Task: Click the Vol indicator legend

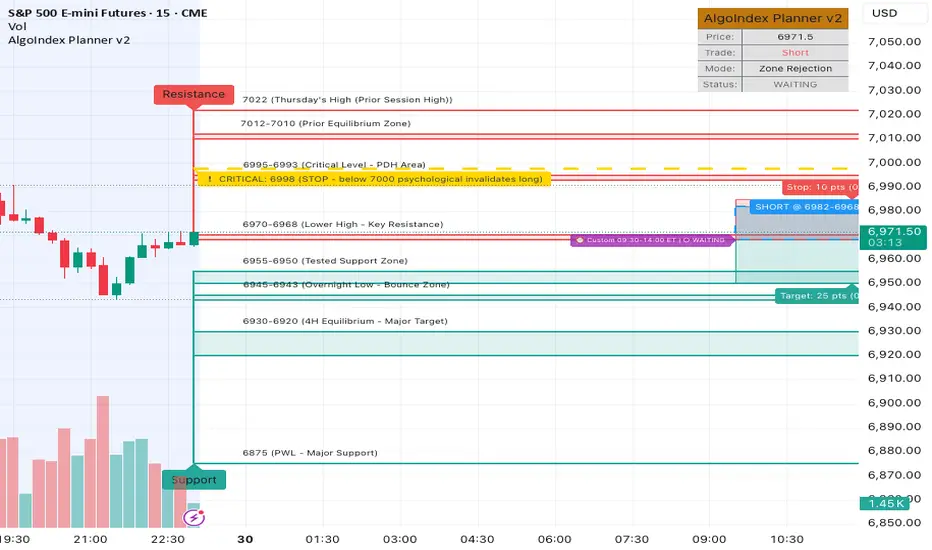Action: [17, 26]
